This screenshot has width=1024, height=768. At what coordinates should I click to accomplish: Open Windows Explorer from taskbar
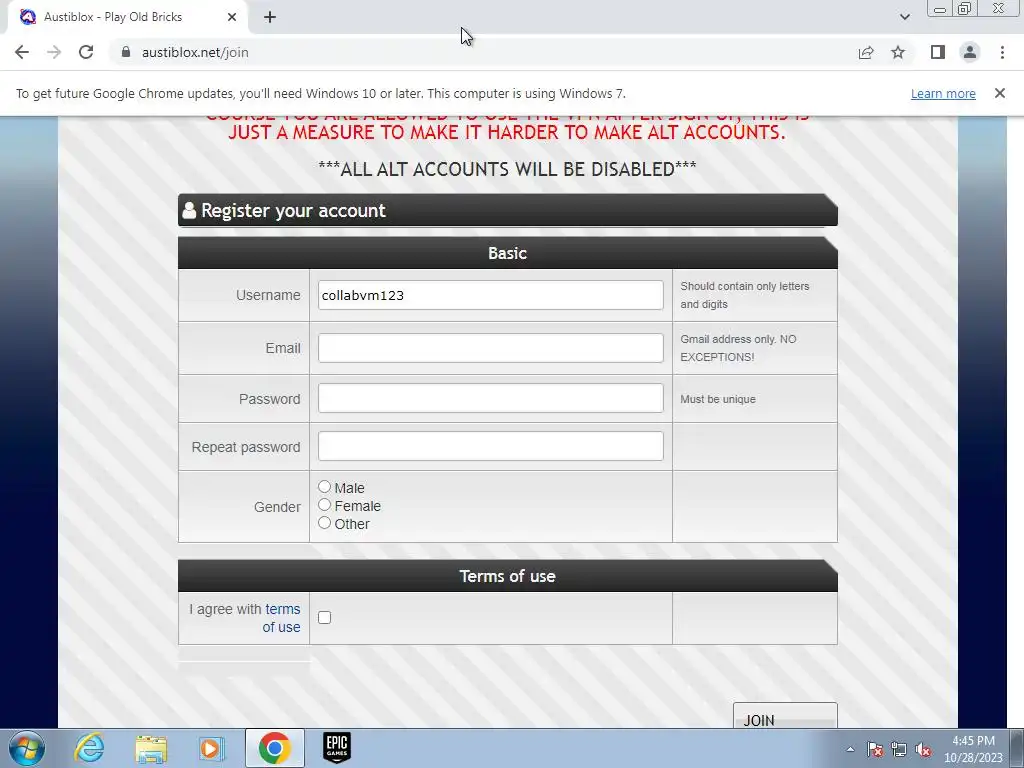[151, 748]
